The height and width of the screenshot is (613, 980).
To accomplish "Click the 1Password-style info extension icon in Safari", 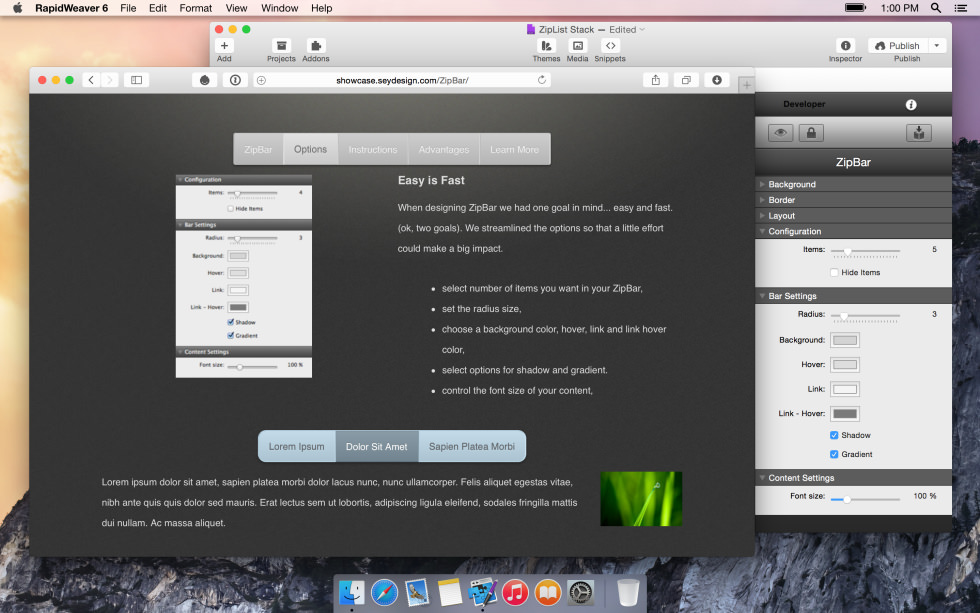I will coord(235,80).
